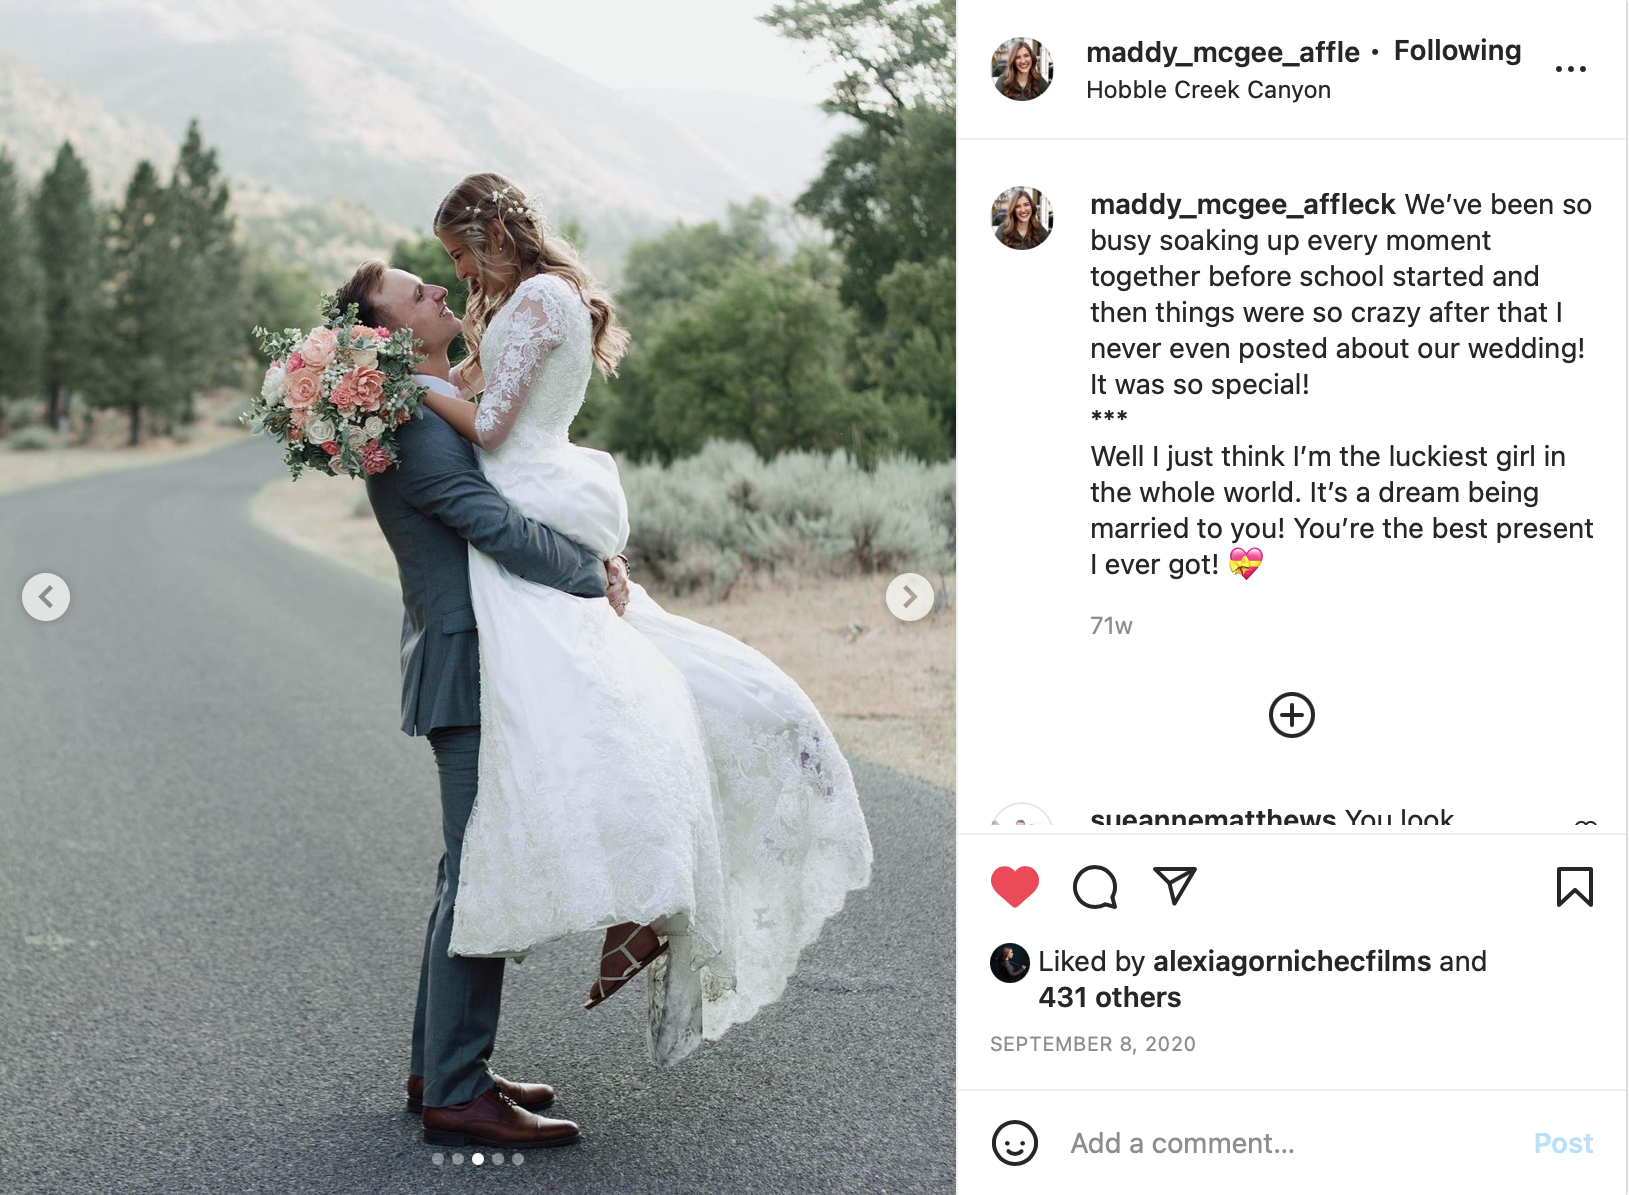Viewport: 1629px width, 1195px height.
Task: Save post with bookmark icon
Action: [1575, 887]
